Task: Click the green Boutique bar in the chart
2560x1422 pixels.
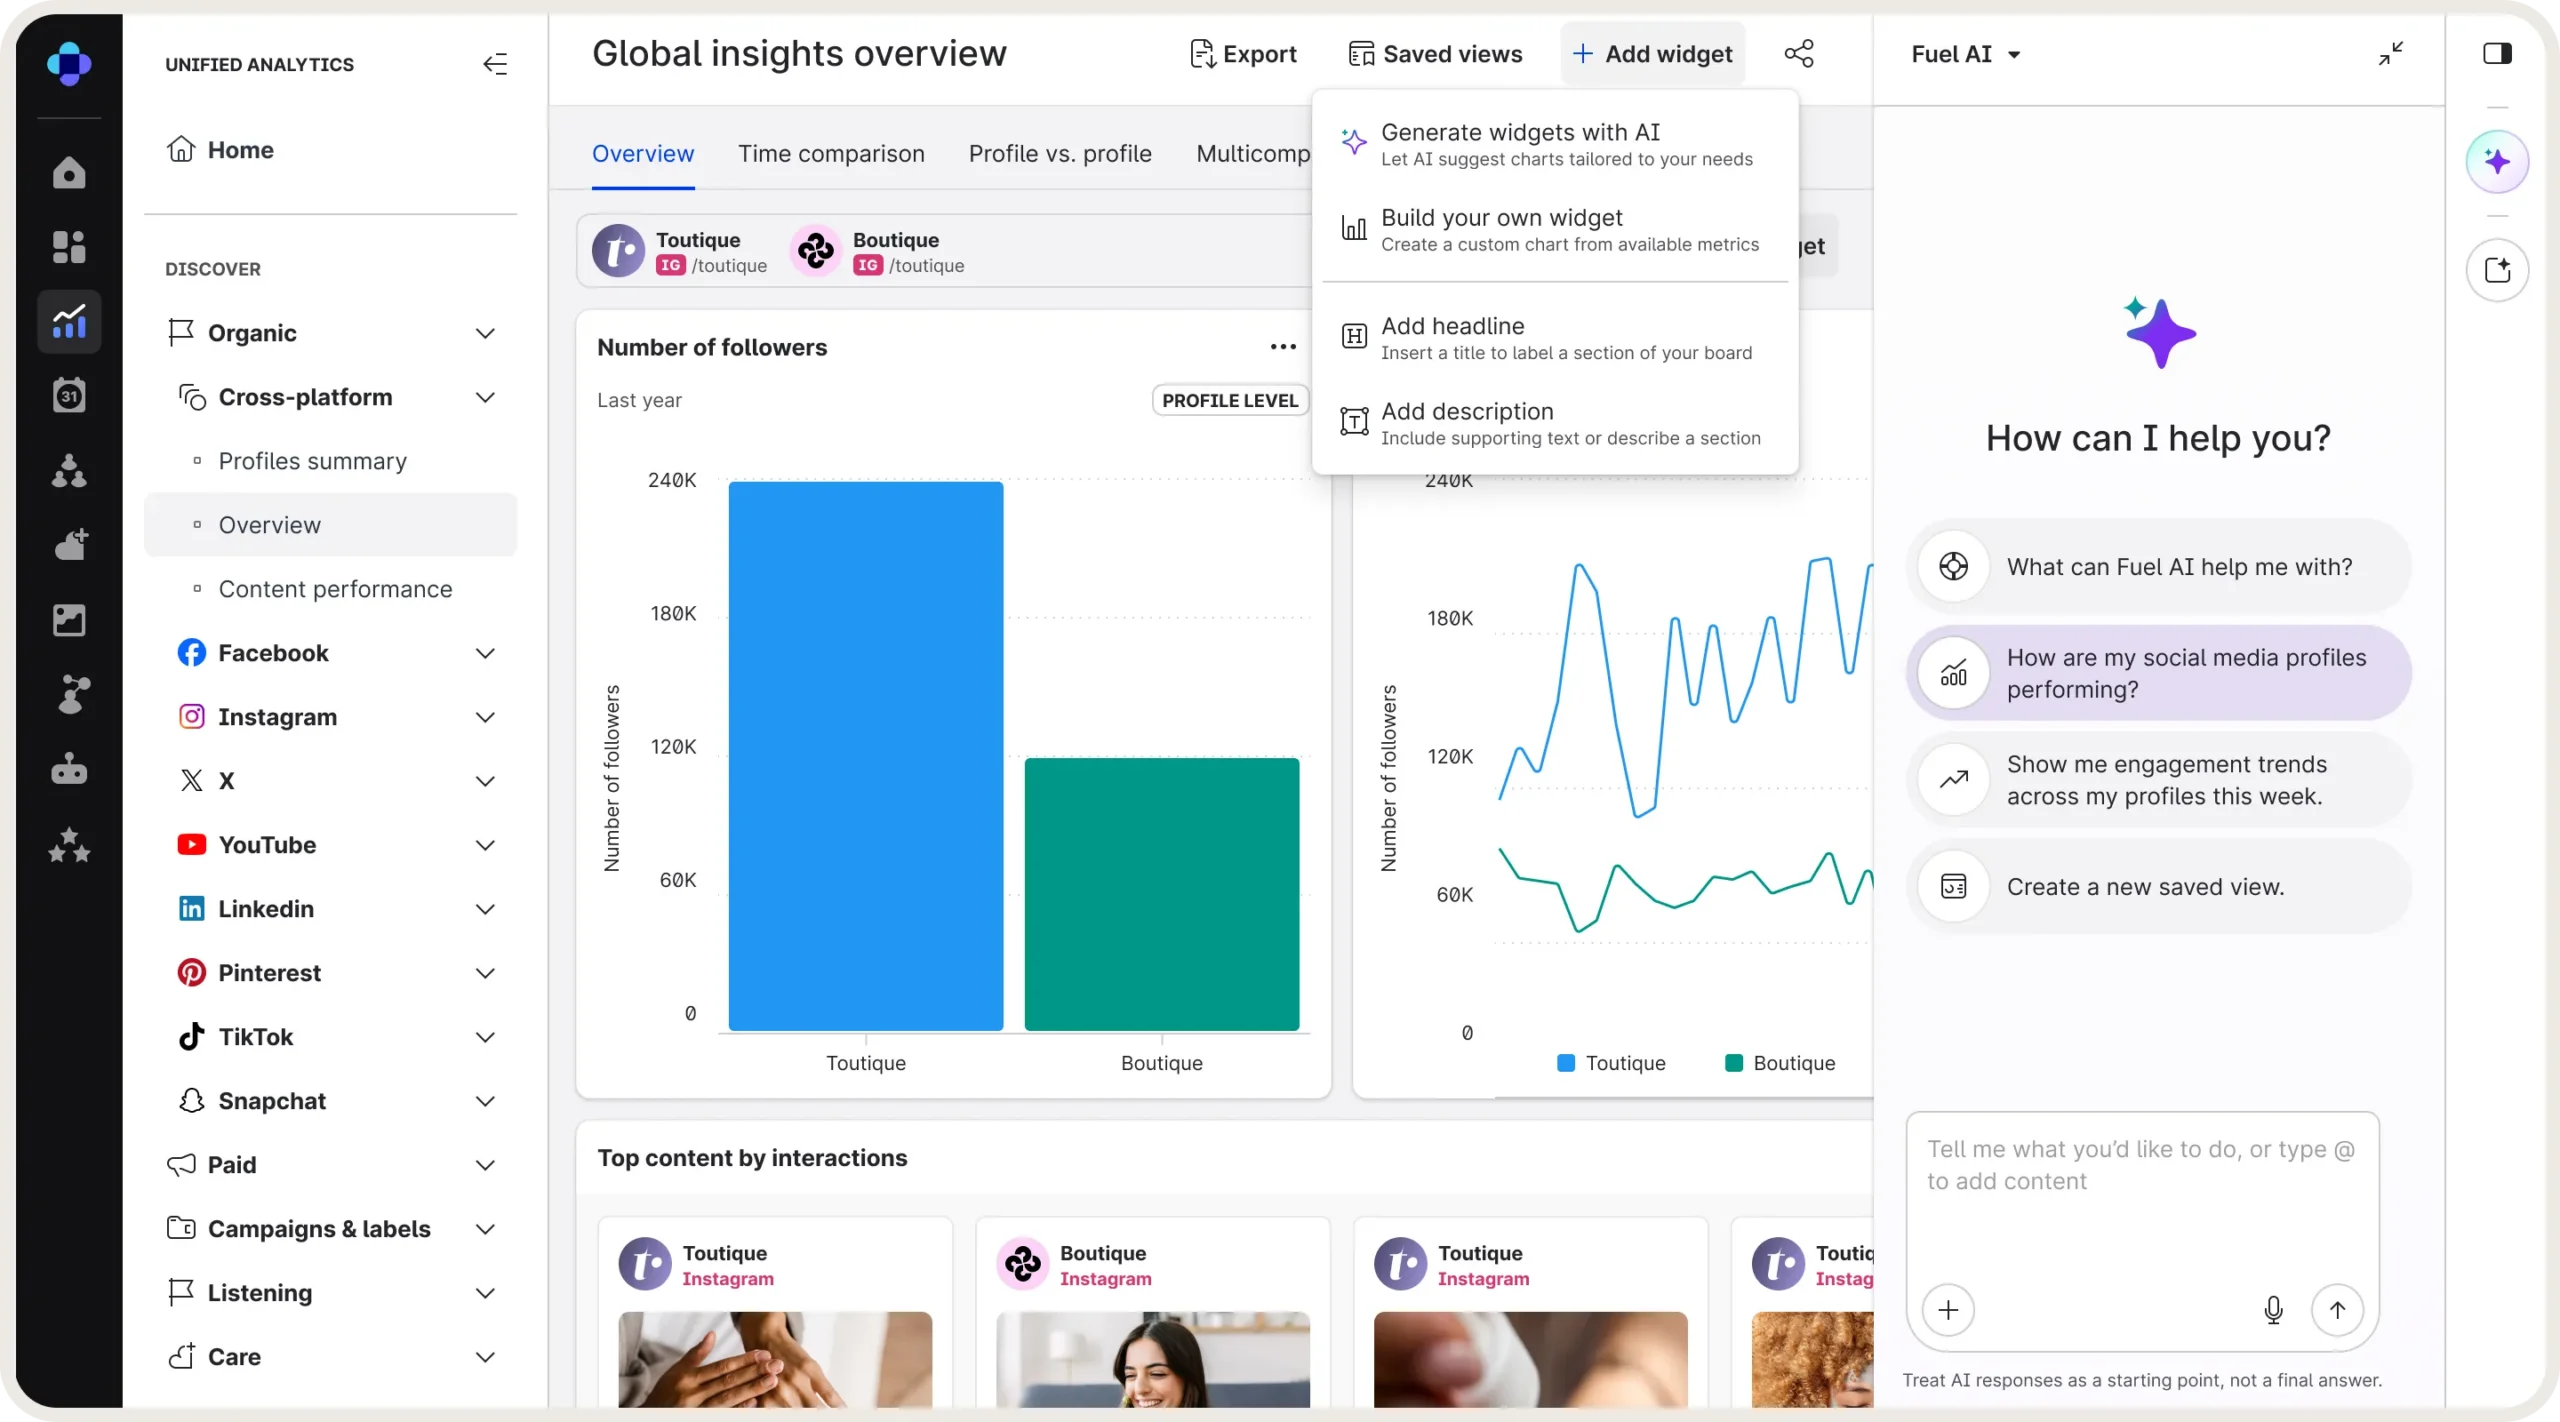Action: coord(1162,894)
